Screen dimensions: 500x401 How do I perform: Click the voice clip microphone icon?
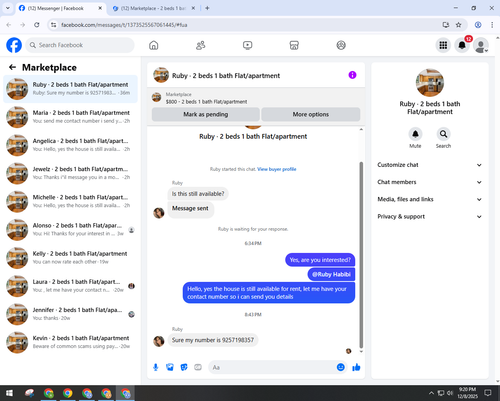pyautogui.click(x=156, y=367)
